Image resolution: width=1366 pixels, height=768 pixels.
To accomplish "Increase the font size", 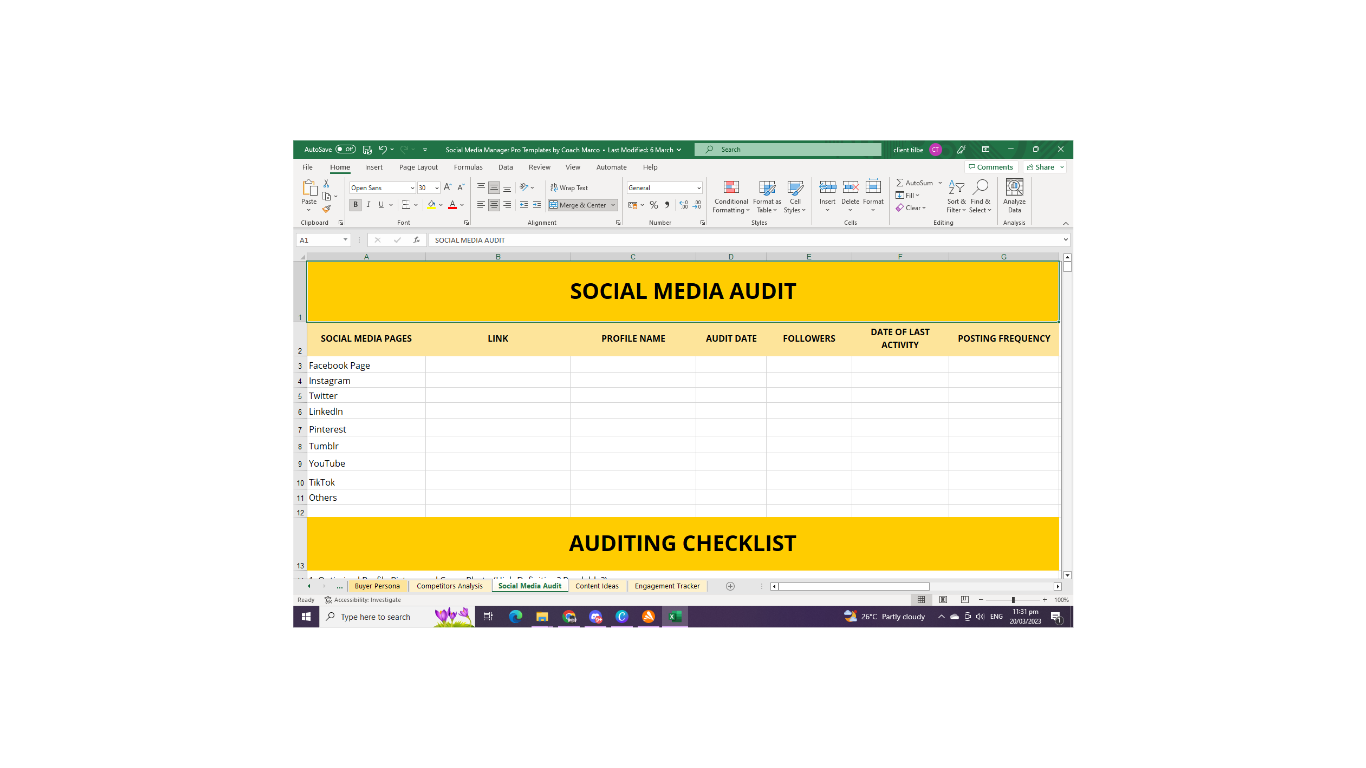I will pyautogui.click(x=448, y=187).
